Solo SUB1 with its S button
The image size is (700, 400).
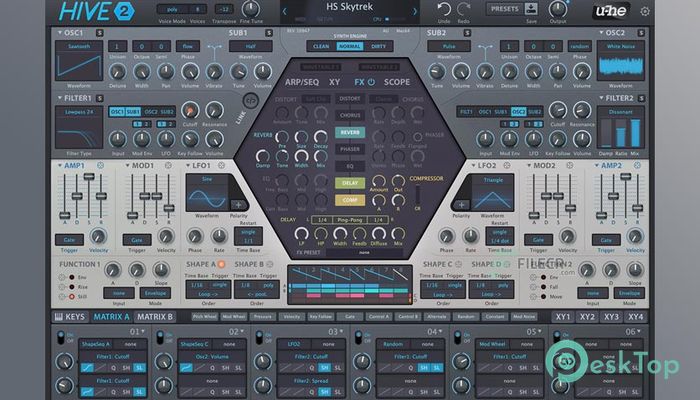(x=269, y=33)
